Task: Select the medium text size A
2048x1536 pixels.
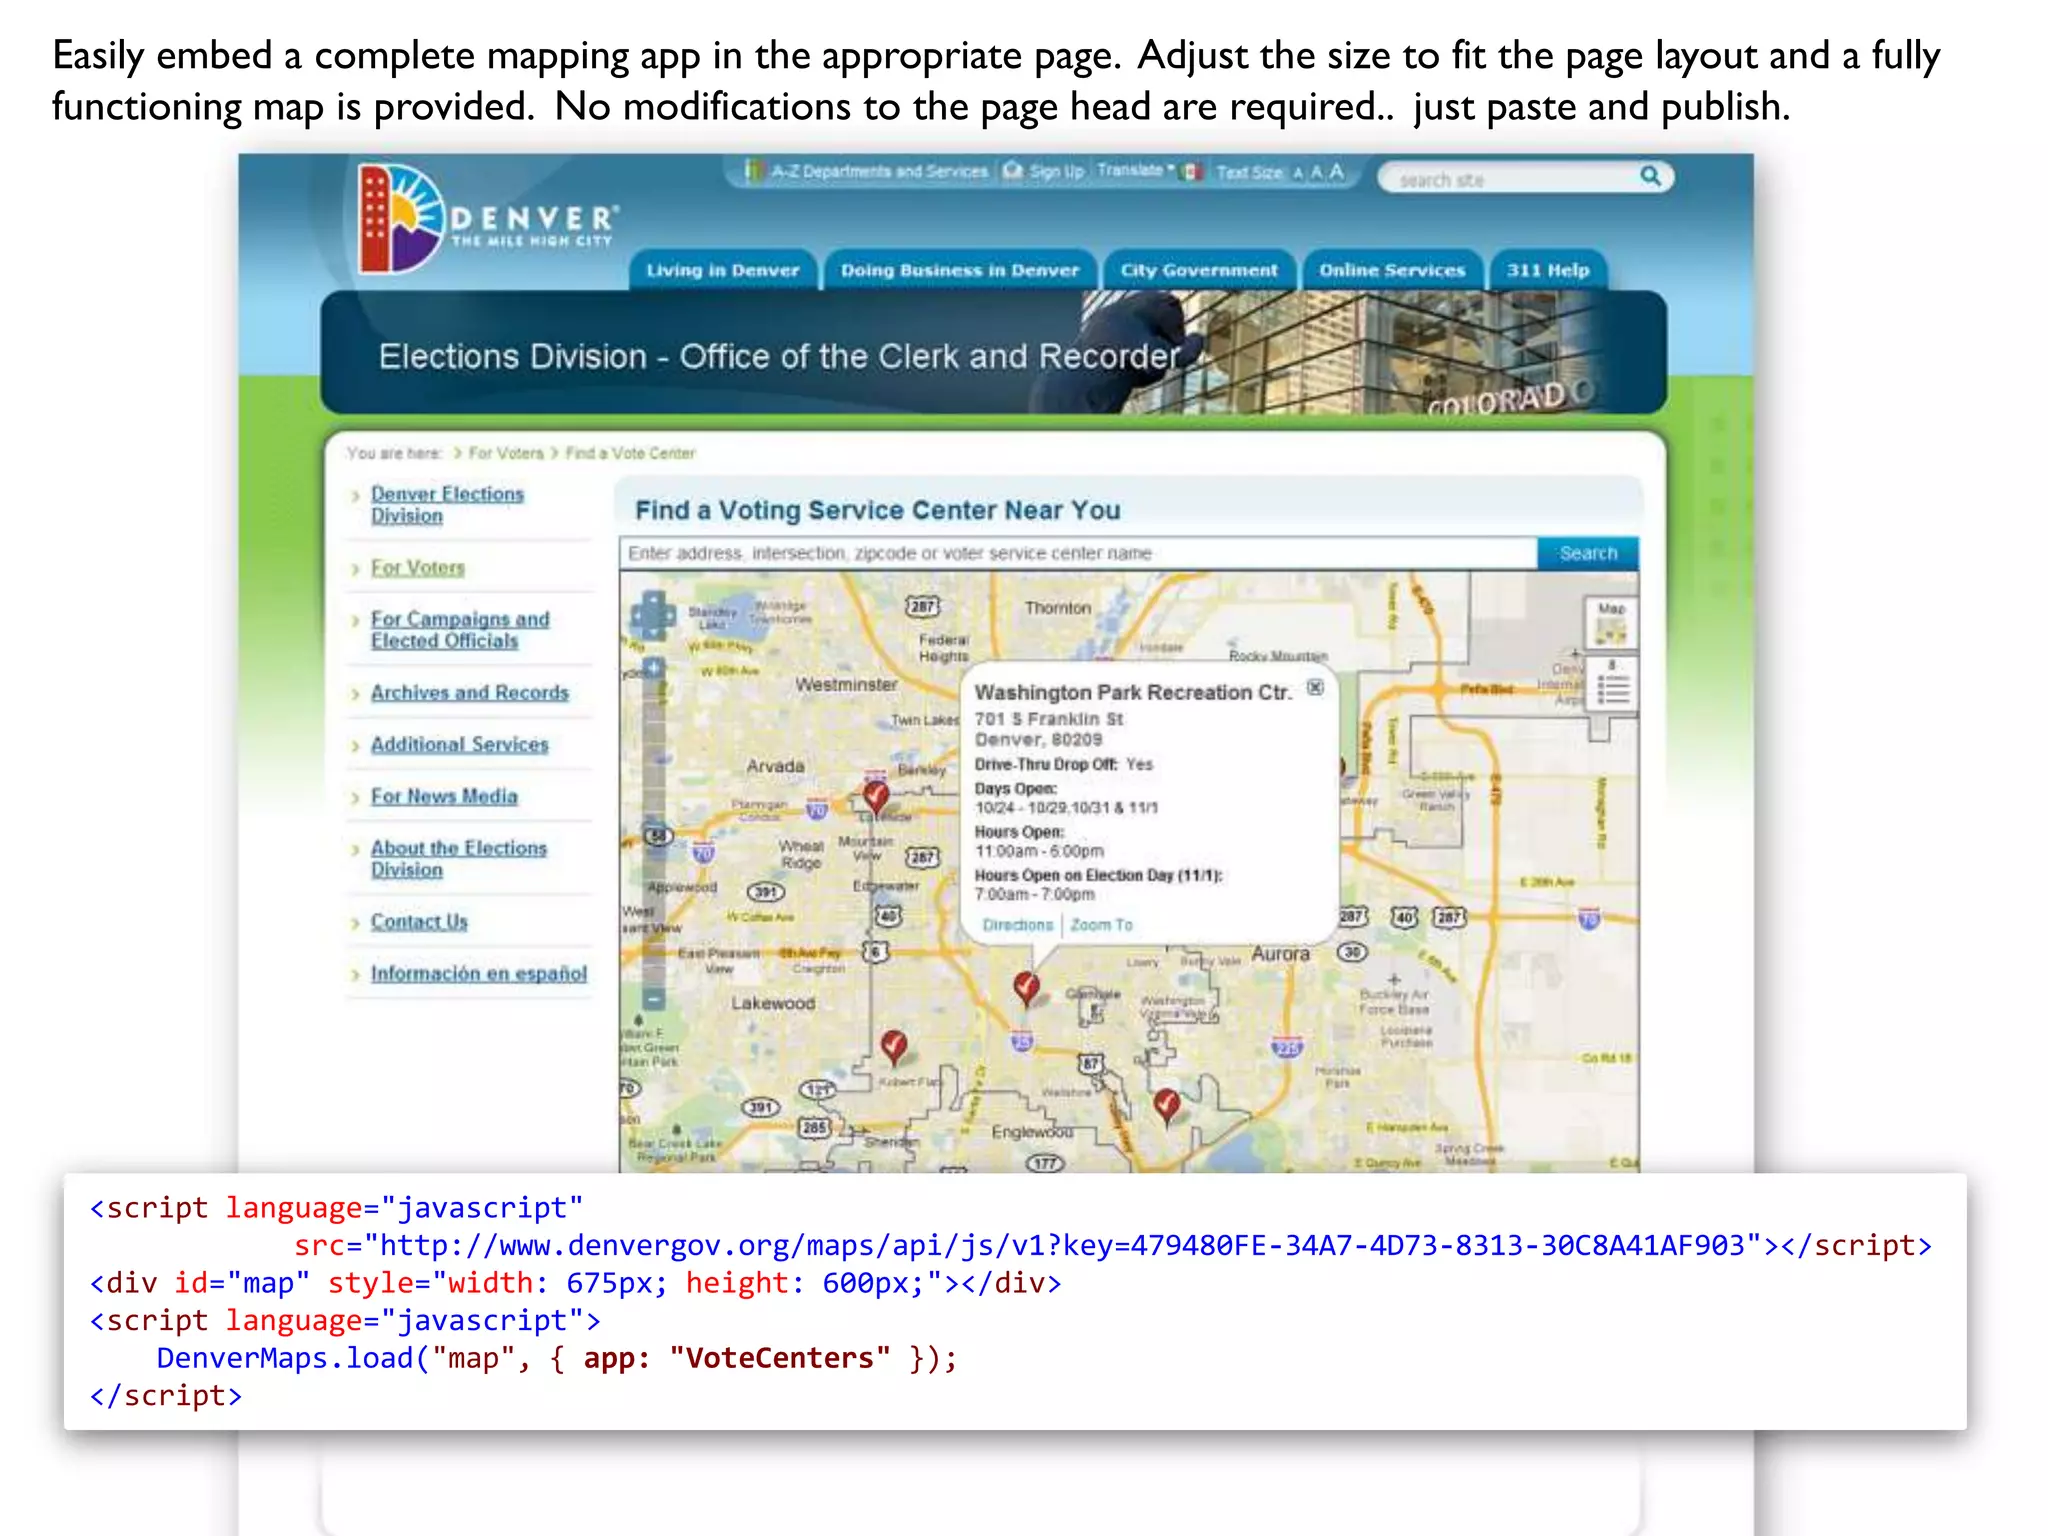Action: tap(1316, 172)
